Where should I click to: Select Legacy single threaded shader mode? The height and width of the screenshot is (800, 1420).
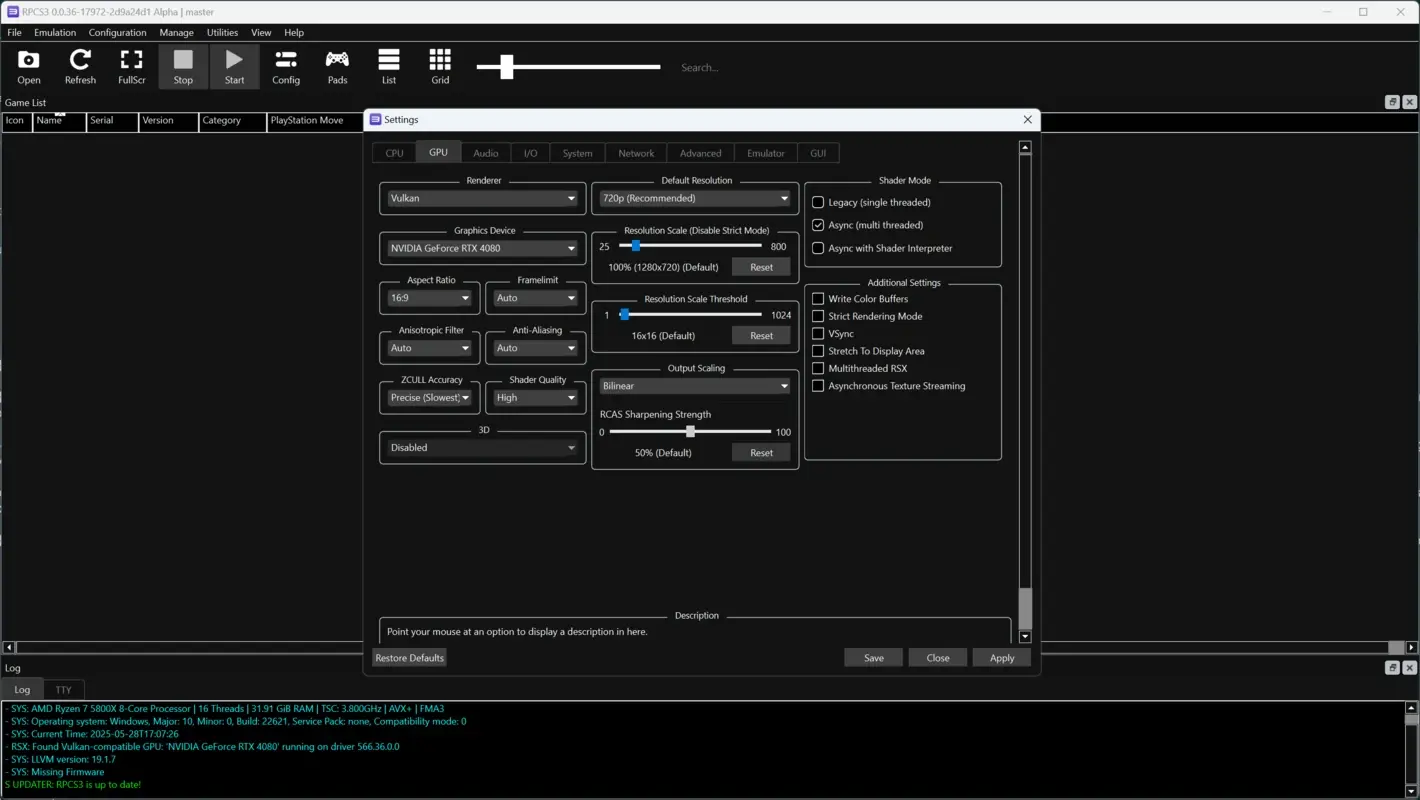818,202
